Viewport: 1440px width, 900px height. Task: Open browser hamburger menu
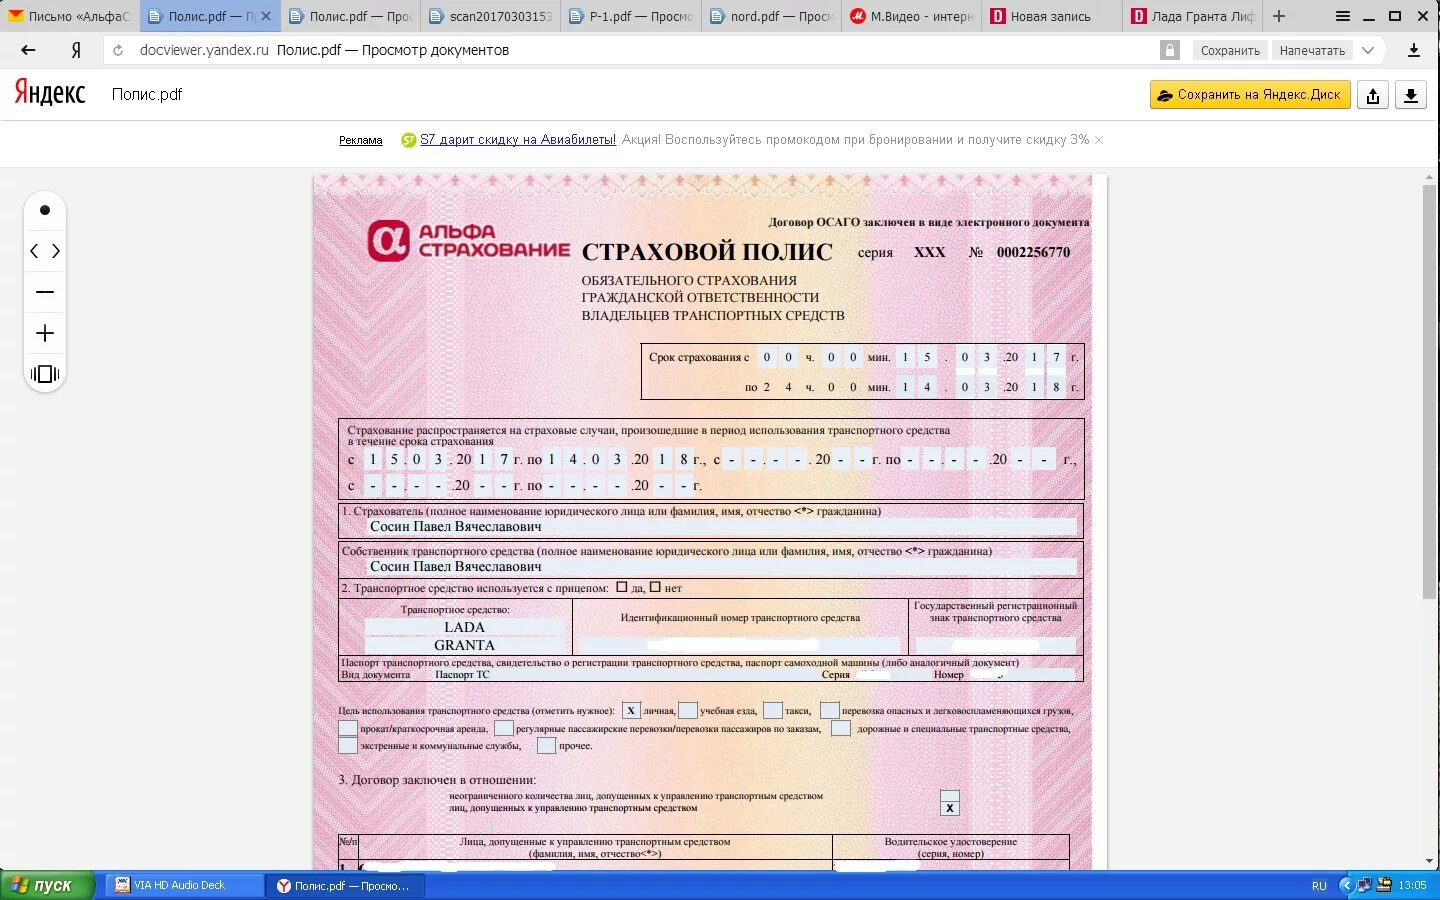1343,16
